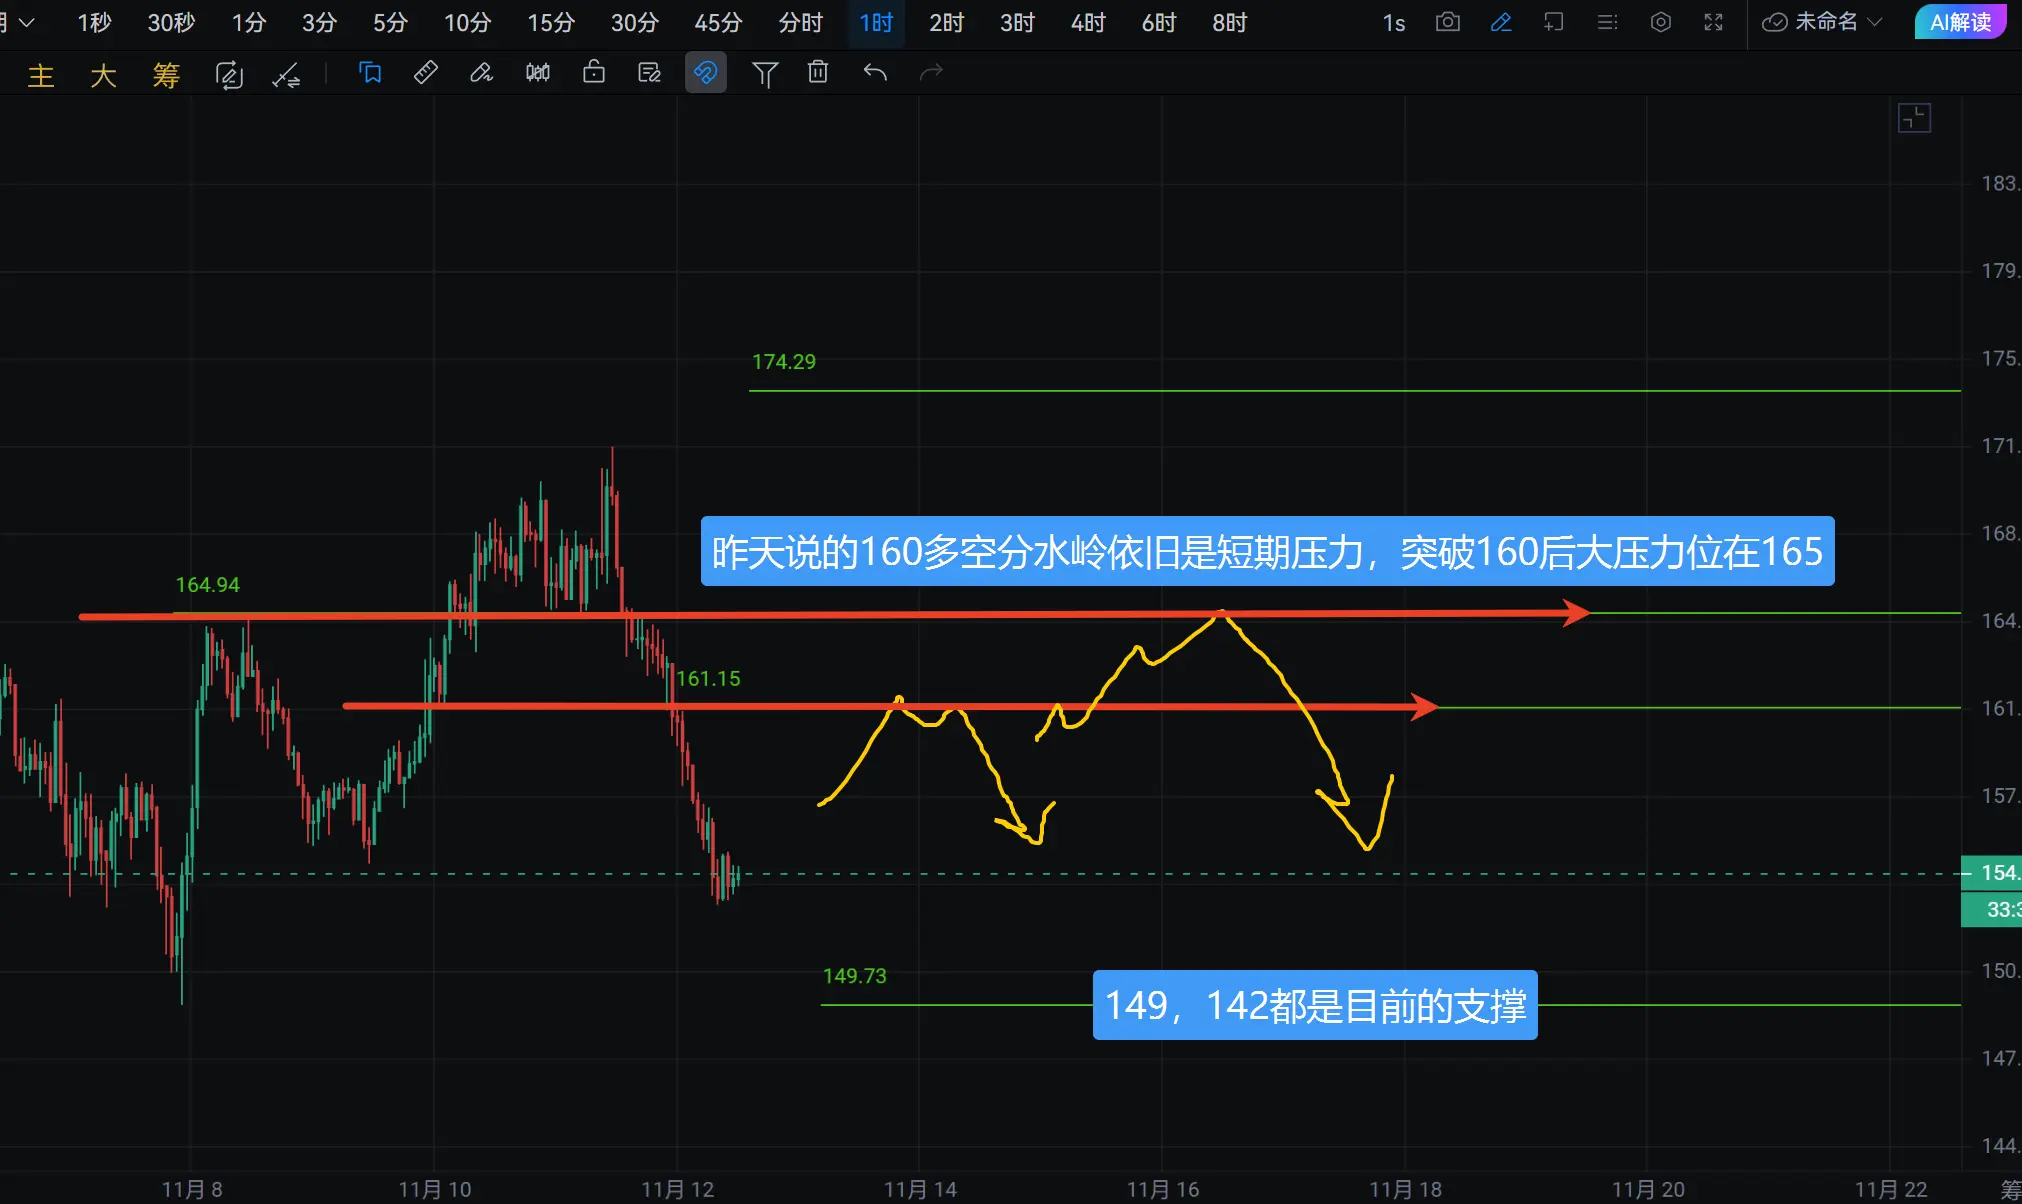This screenshot has width=2022, height=1204.
Task: Click the filter funnel icon
Action: (764, 73)
